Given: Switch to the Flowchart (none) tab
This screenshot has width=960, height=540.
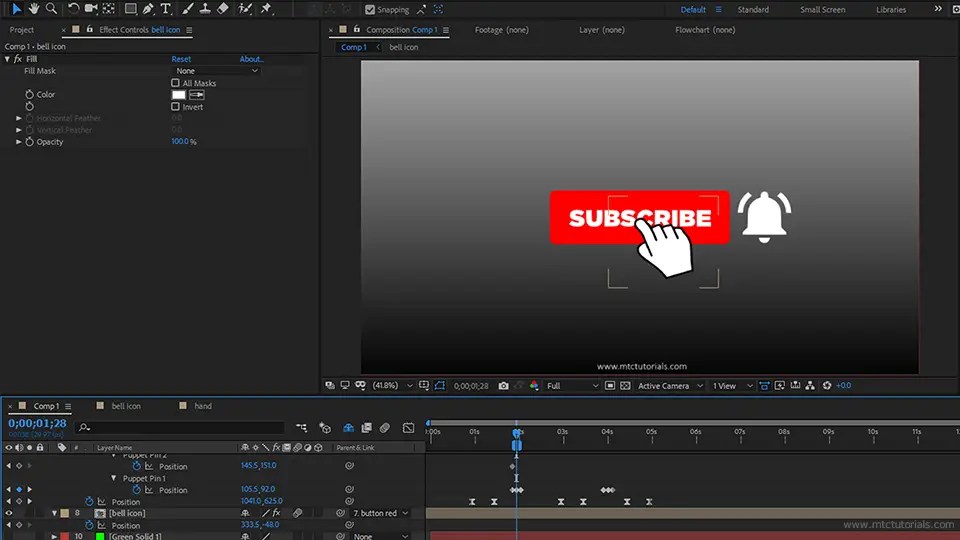Looking at the screenshot, I should click(705, 30).
